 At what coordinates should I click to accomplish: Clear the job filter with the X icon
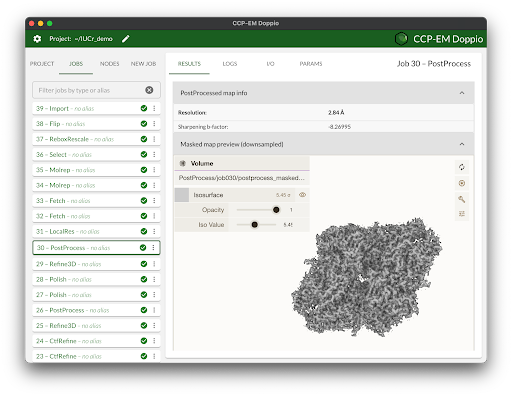tap(149, 90)
